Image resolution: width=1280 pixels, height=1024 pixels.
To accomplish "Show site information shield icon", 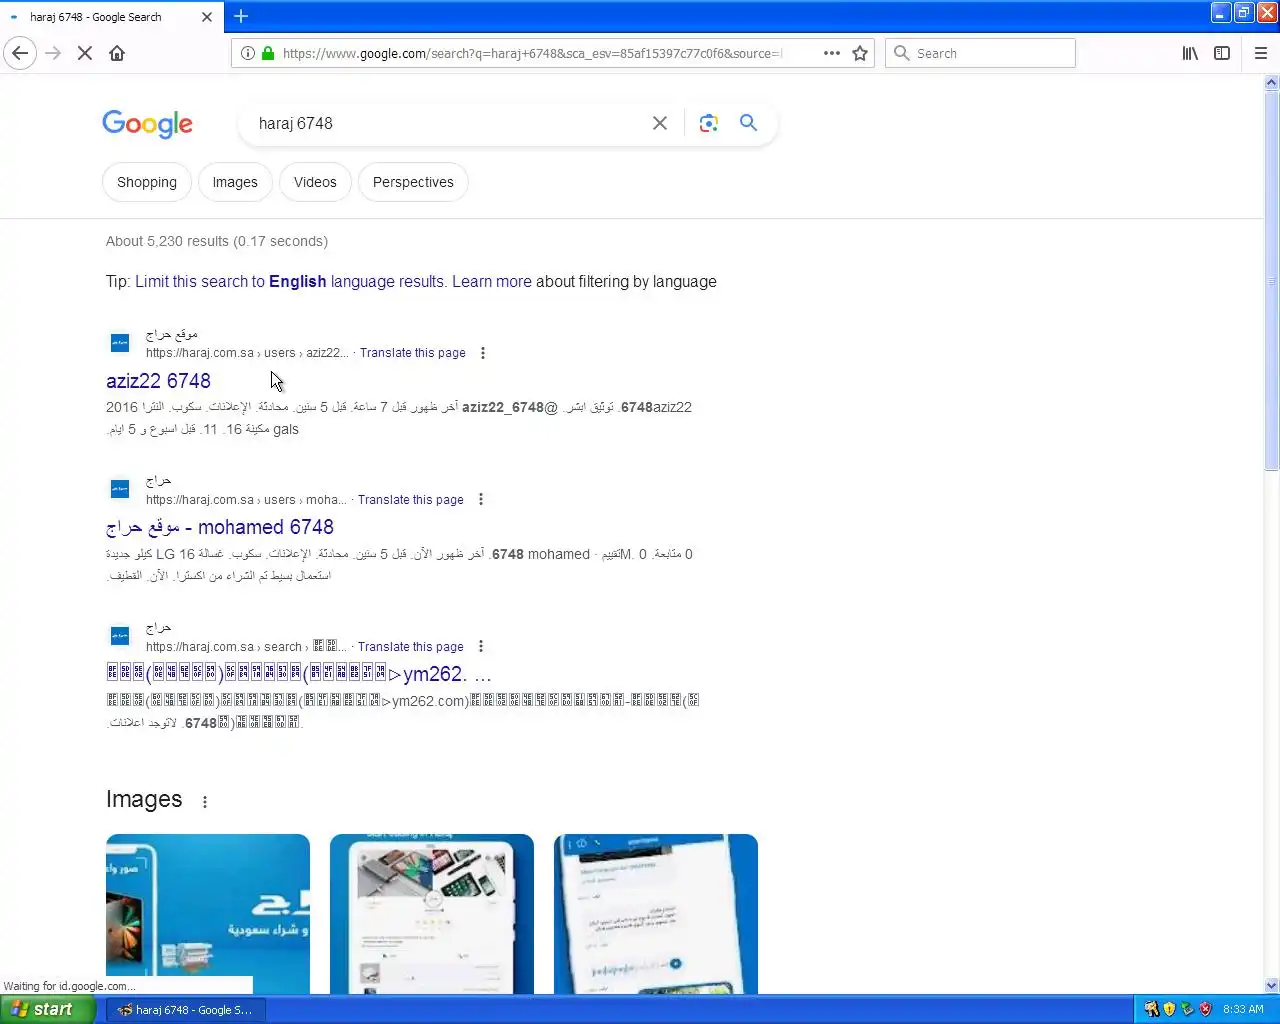I will click(248, 53).
